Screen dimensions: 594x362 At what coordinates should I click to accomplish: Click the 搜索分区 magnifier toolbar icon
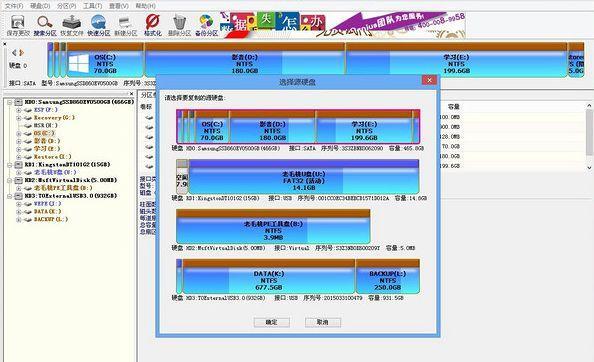(45, 22)
